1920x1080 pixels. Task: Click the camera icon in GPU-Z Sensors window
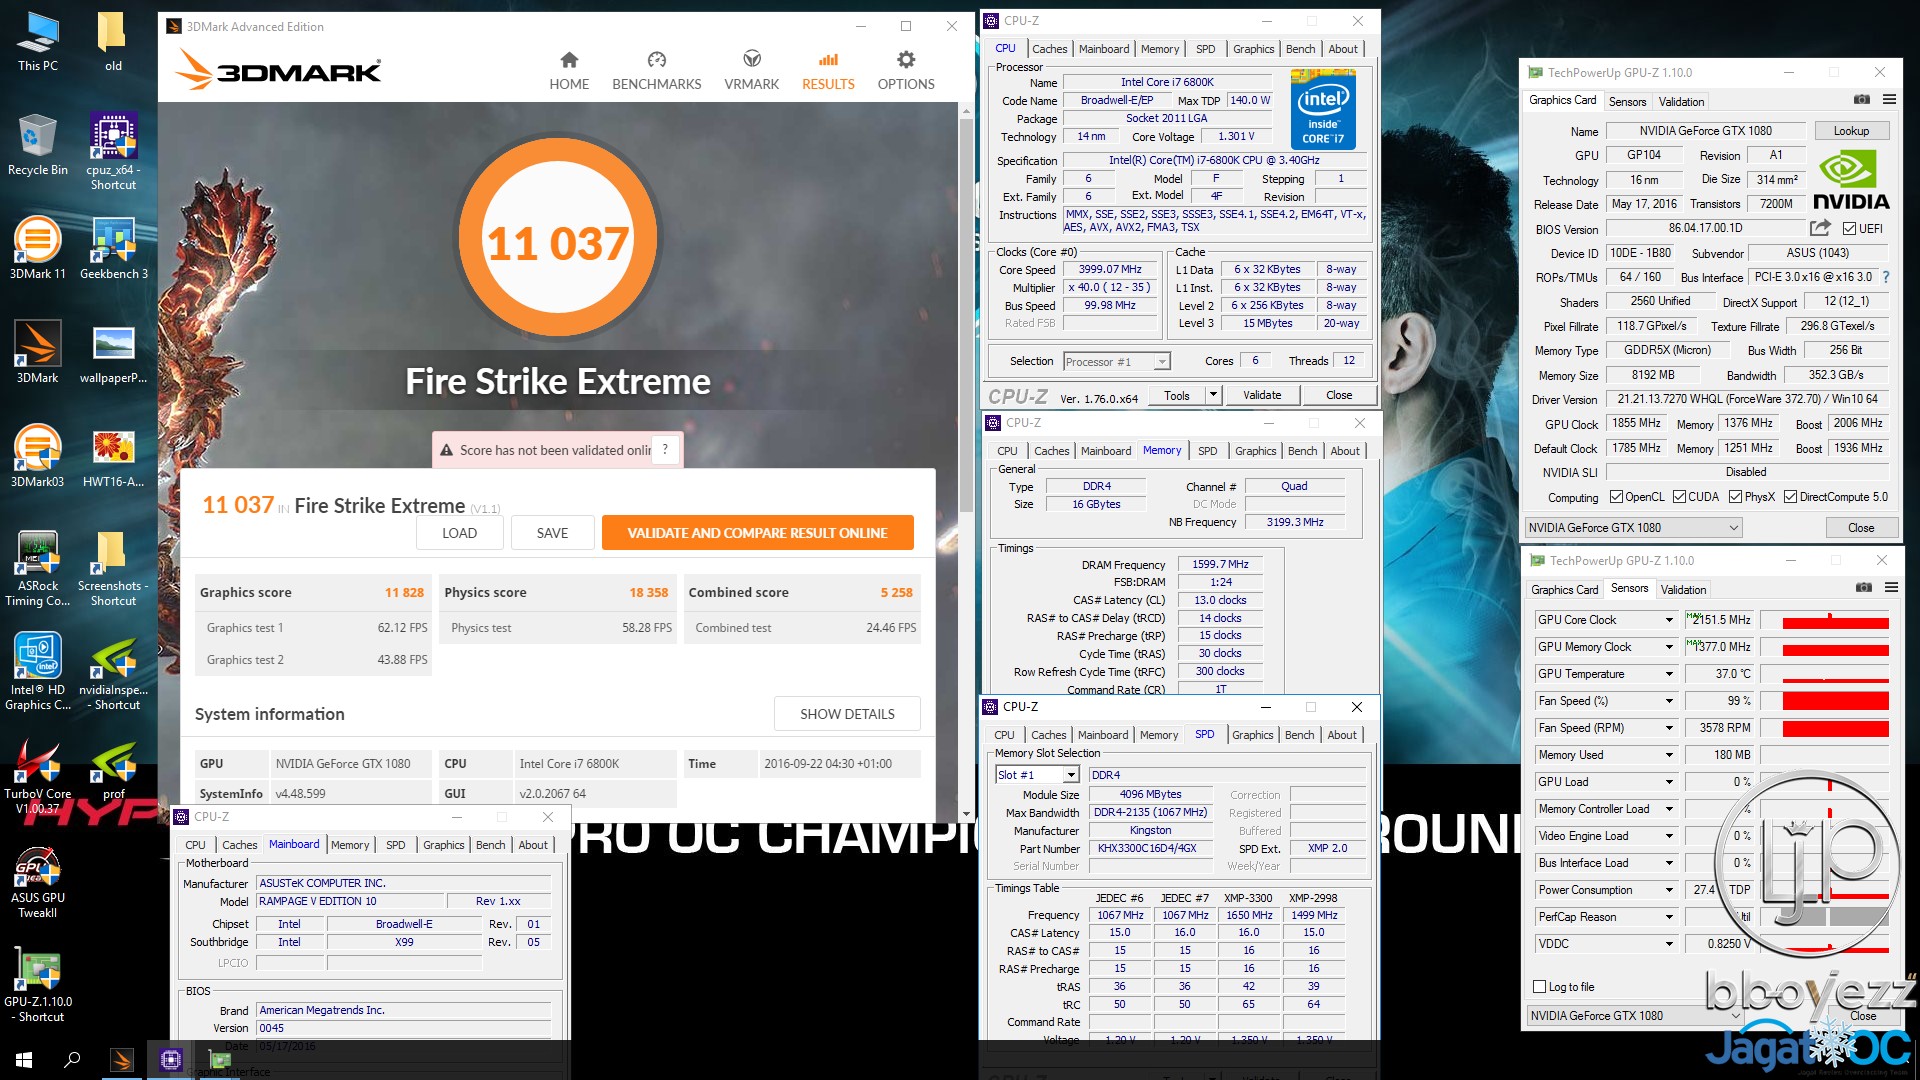tap(1863, 588)
